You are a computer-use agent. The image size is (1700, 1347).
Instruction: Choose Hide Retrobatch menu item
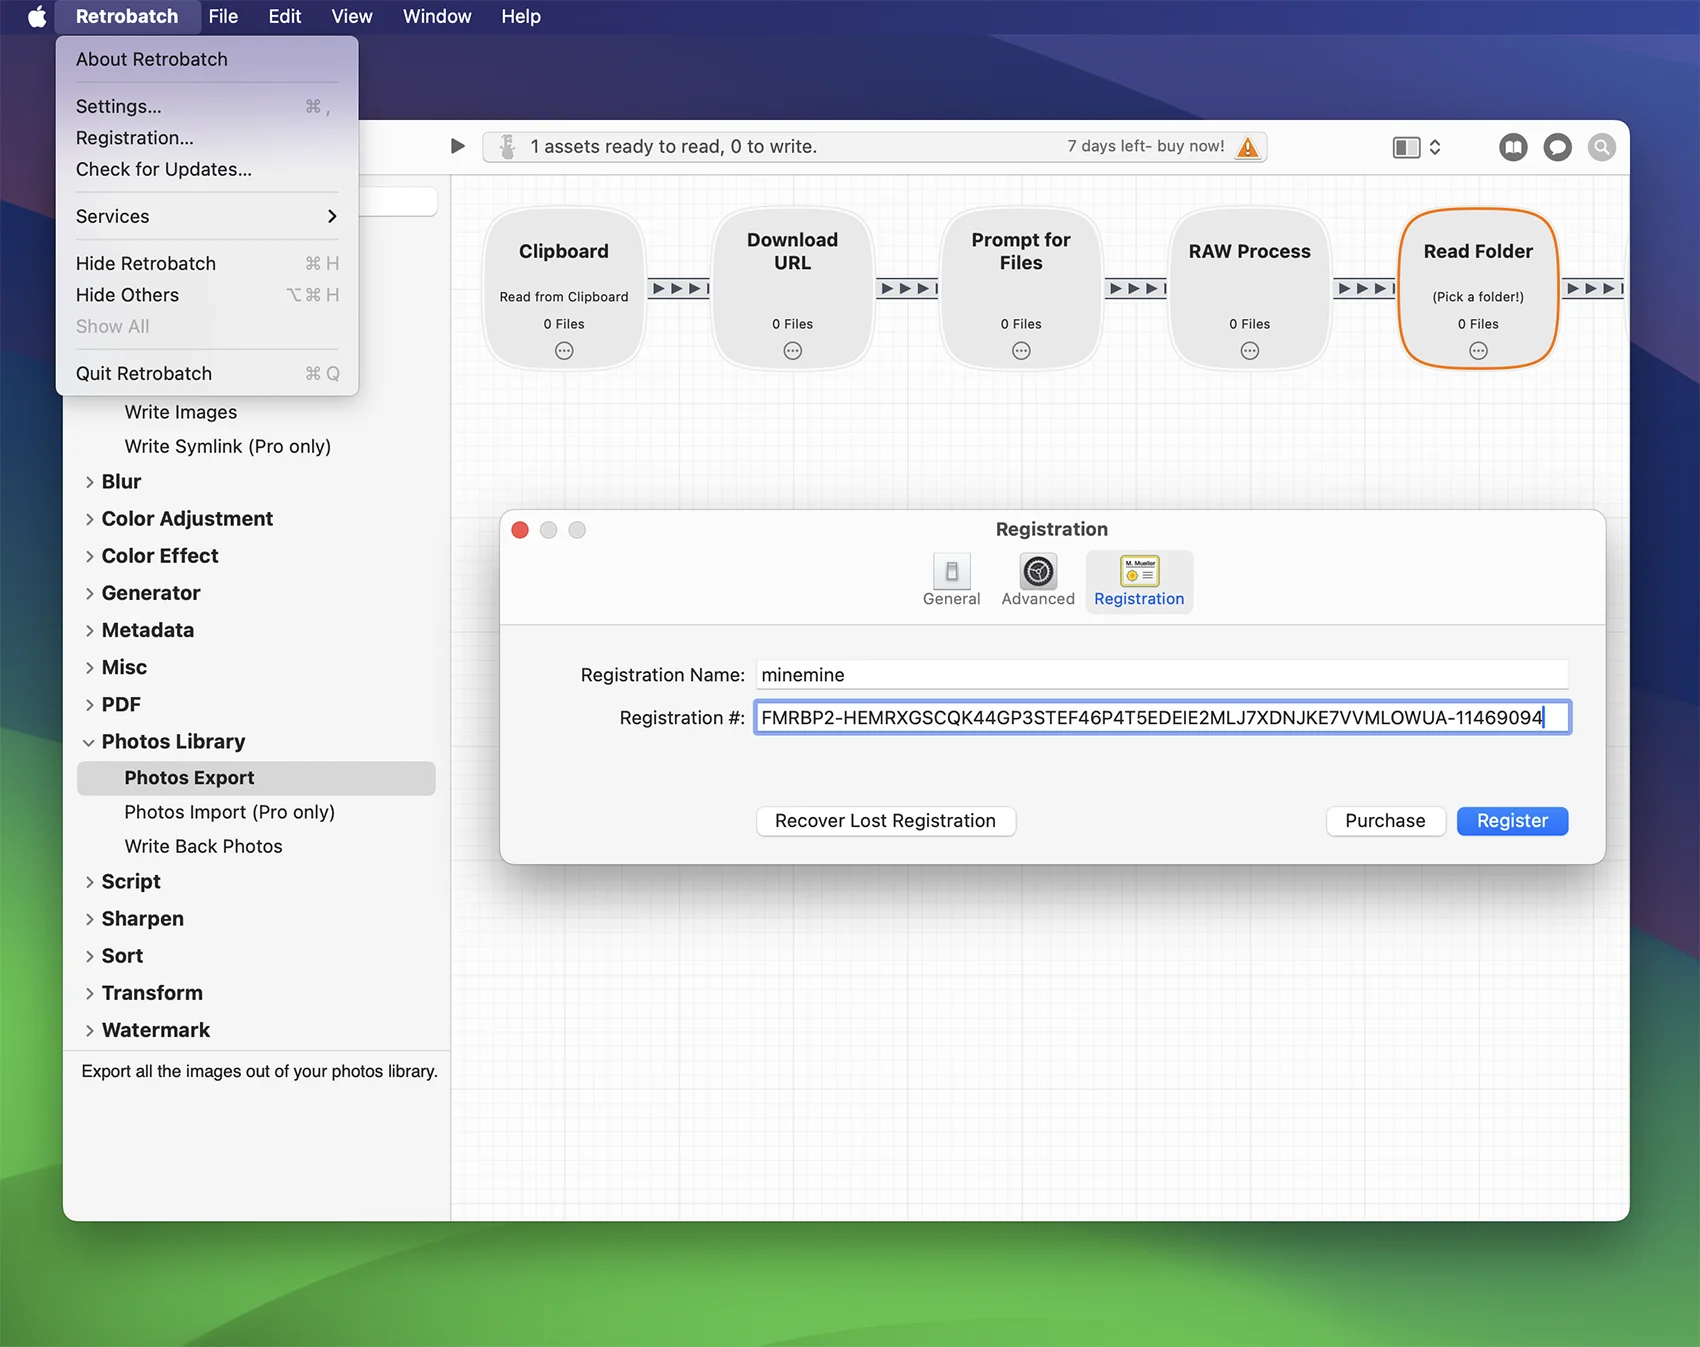[207, 263]
